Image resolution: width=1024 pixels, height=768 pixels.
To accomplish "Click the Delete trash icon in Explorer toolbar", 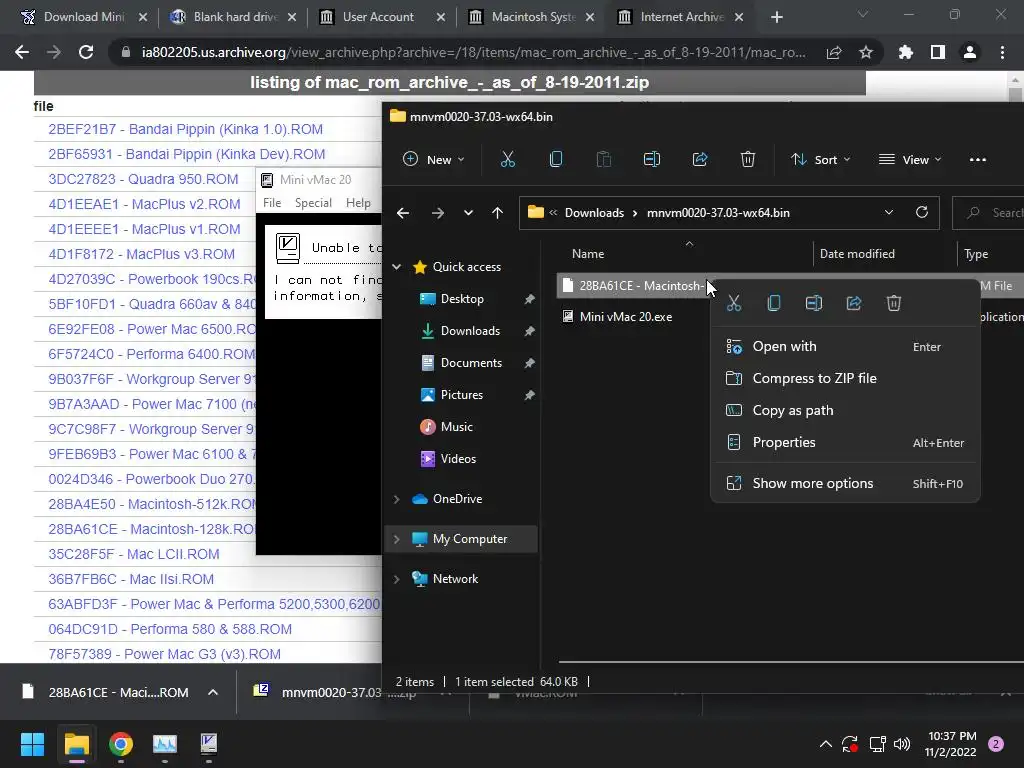I will tap(748, 159).
